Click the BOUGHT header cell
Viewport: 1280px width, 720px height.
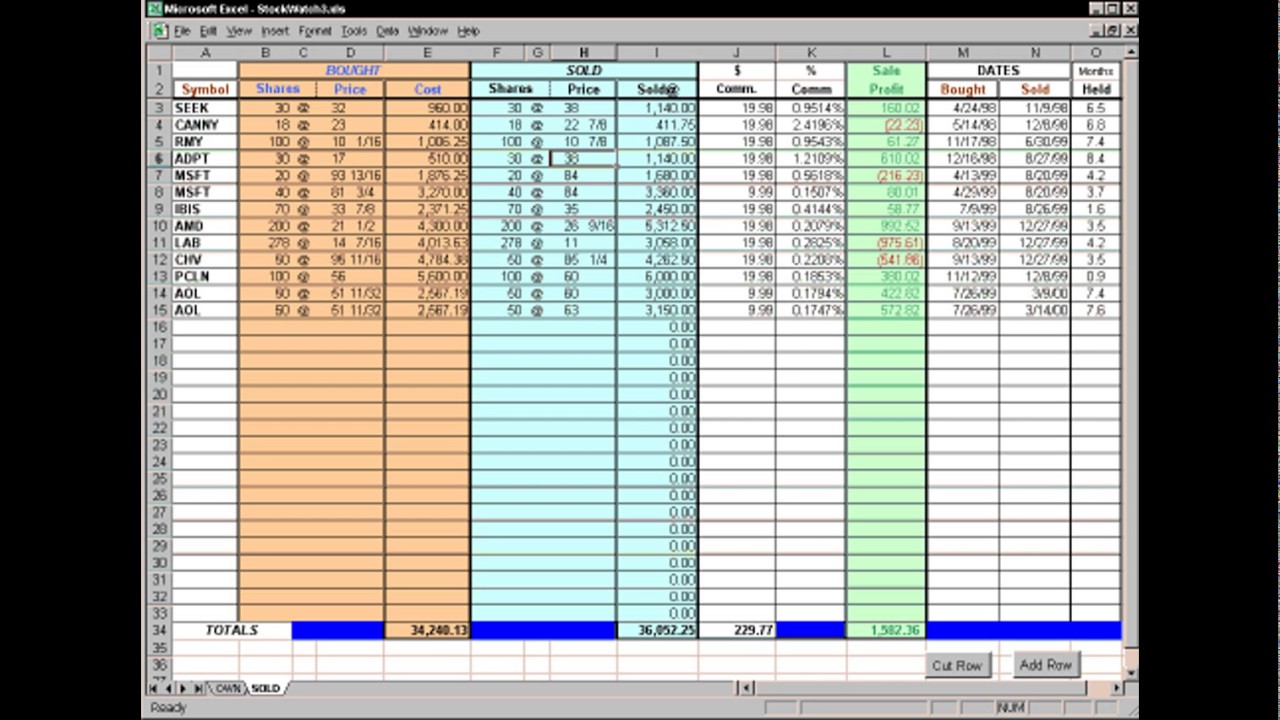click(x=354, y=71)
